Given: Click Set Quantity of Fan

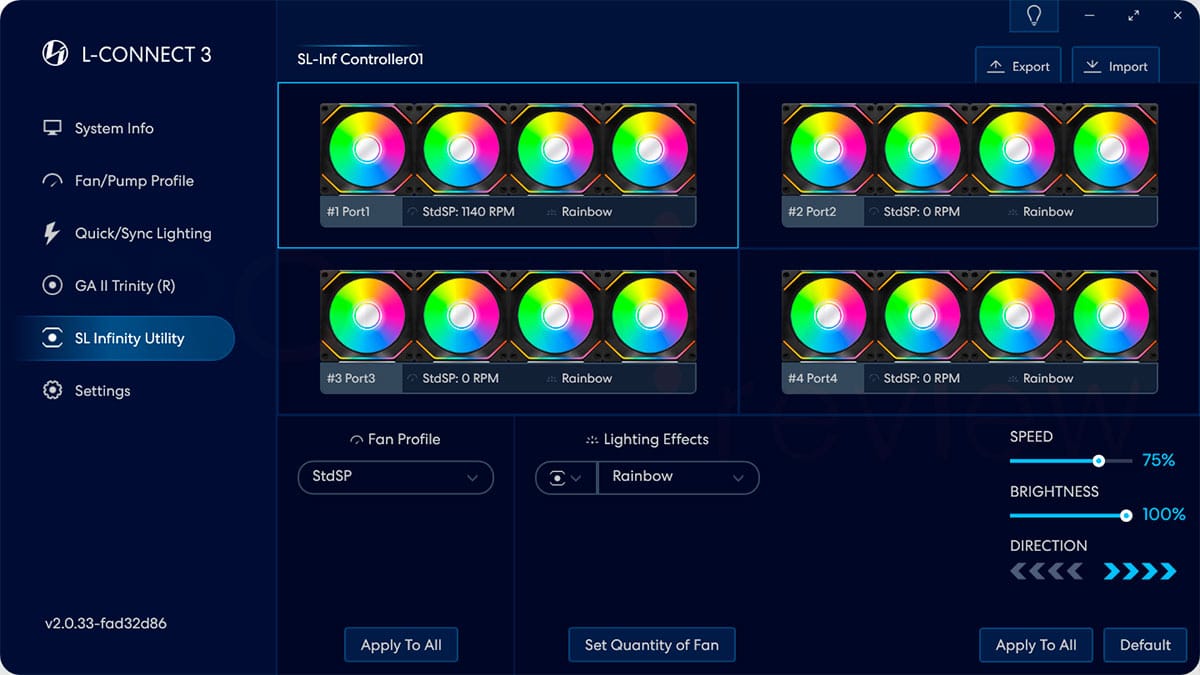Looking at the screenshot, I should pos(652,645).
